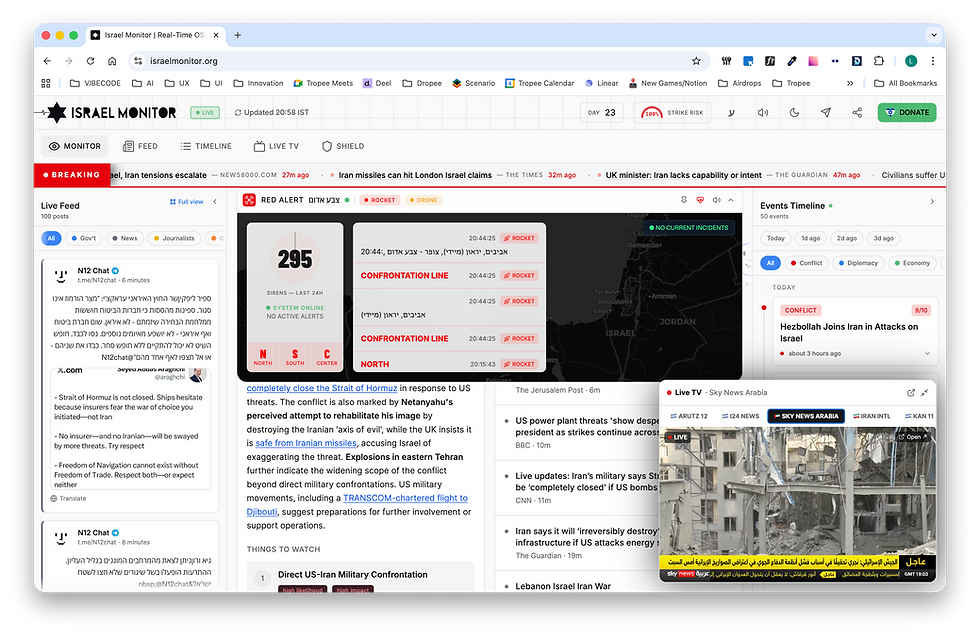Collapse the Red Alert panel chevron
This screenshot has height=637, width=980.
731,200
